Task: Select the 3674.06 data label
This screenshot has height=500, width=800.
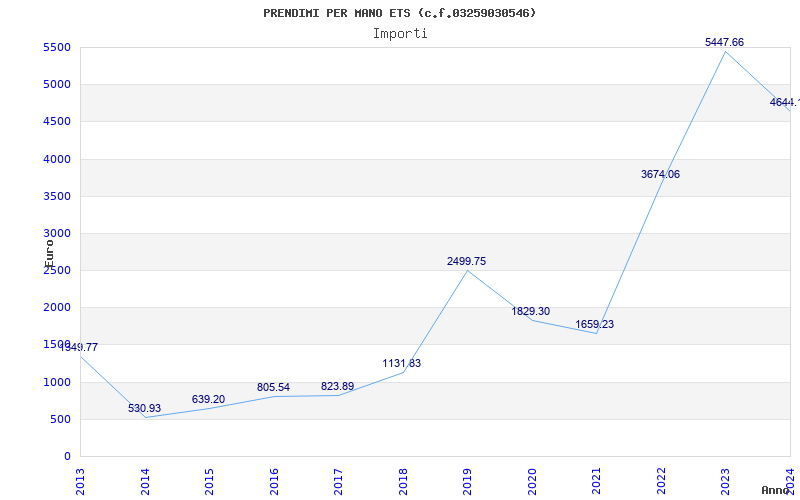Action: (660, 174)
